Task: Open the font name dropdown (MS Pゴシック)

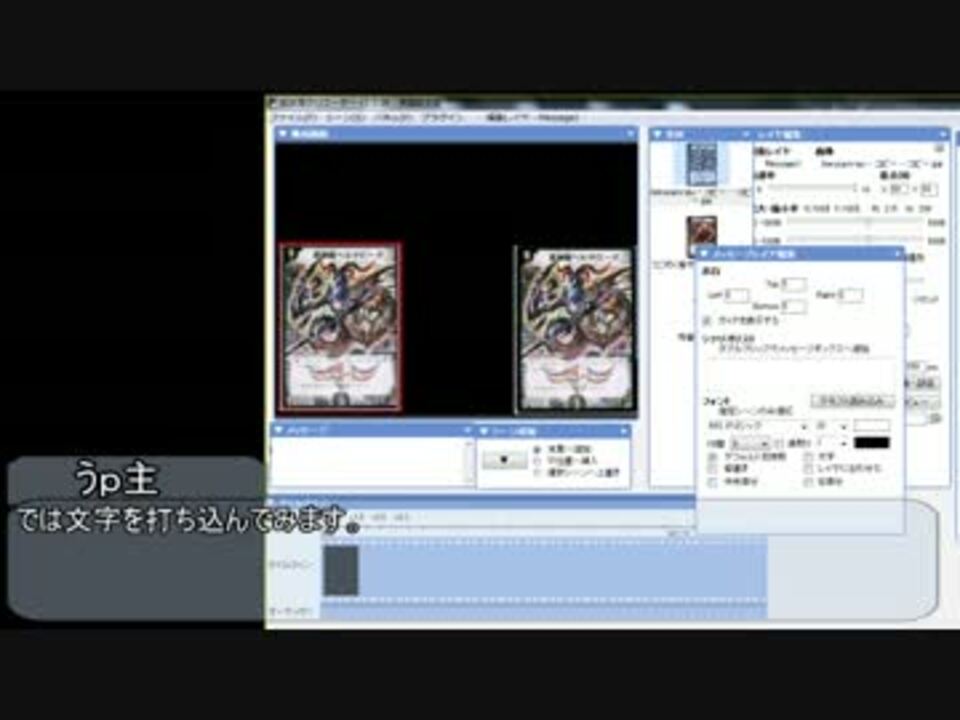Action: click(757, 426)
